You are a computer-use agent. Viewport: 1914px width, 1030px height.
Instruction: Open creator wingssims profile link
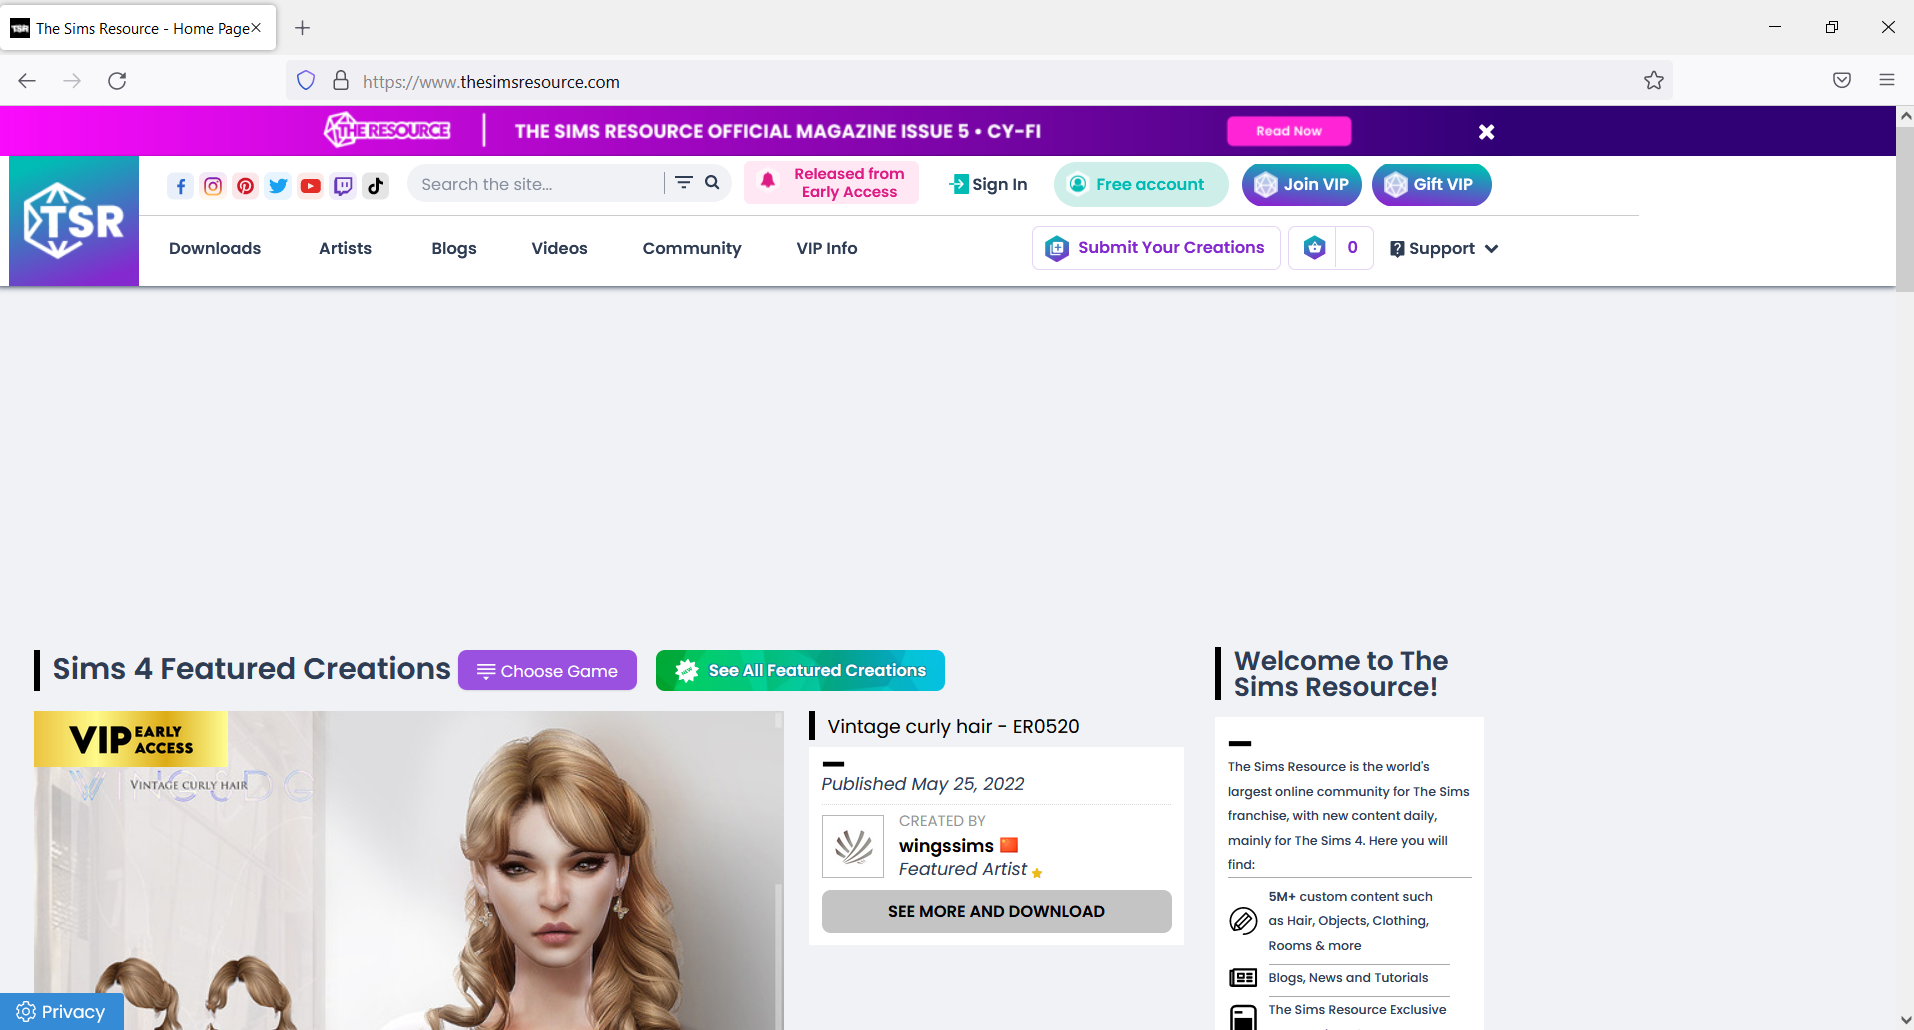(945, 845)
